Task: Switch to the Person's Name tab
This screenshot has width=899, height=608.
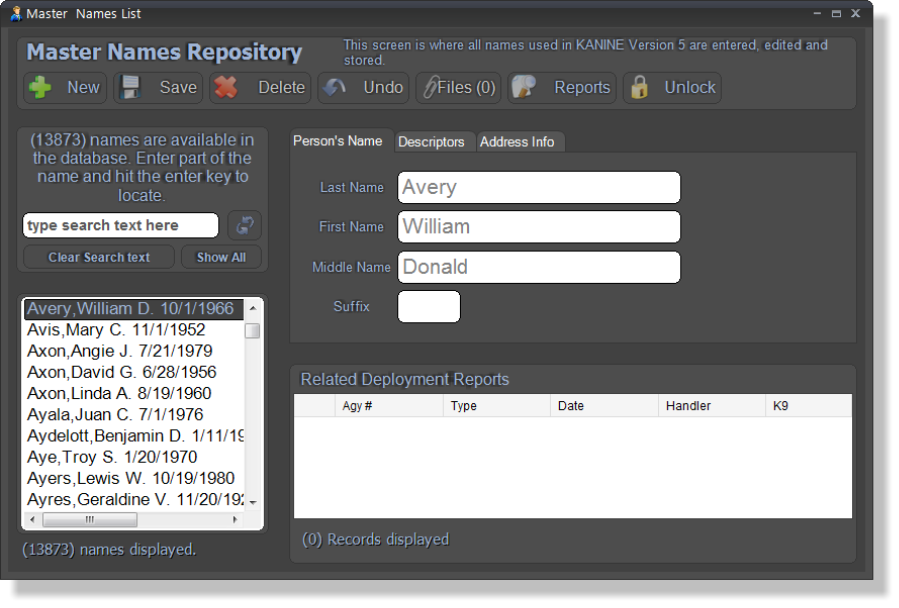Action: click(x=338, y=141)
